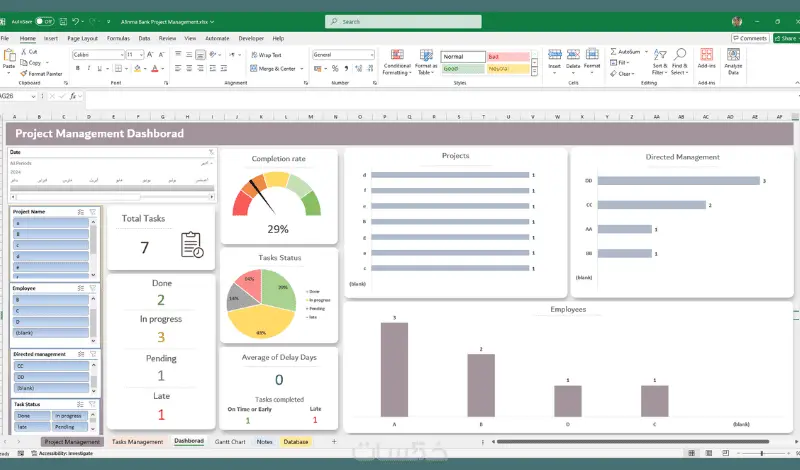The image size is (800, 470).
Task: Apply bold formatting
Action: click(x=78, y=68)
